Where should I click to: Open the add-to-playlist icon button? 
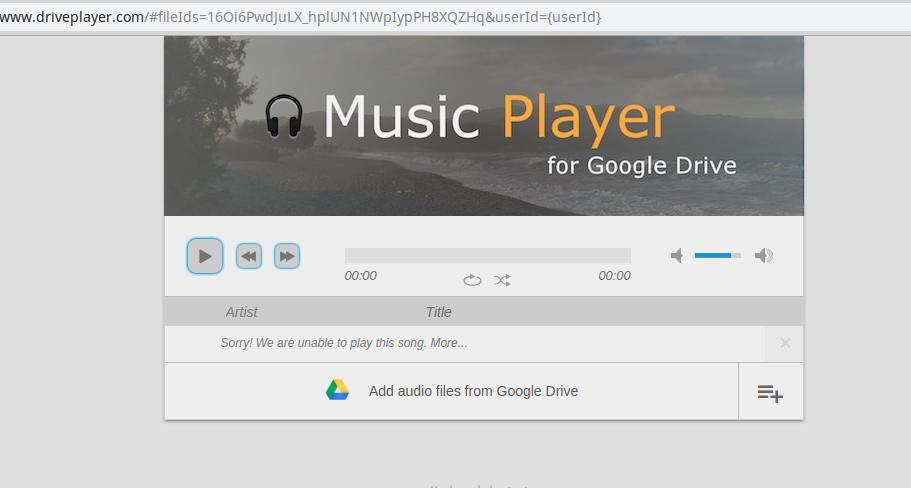770,393
